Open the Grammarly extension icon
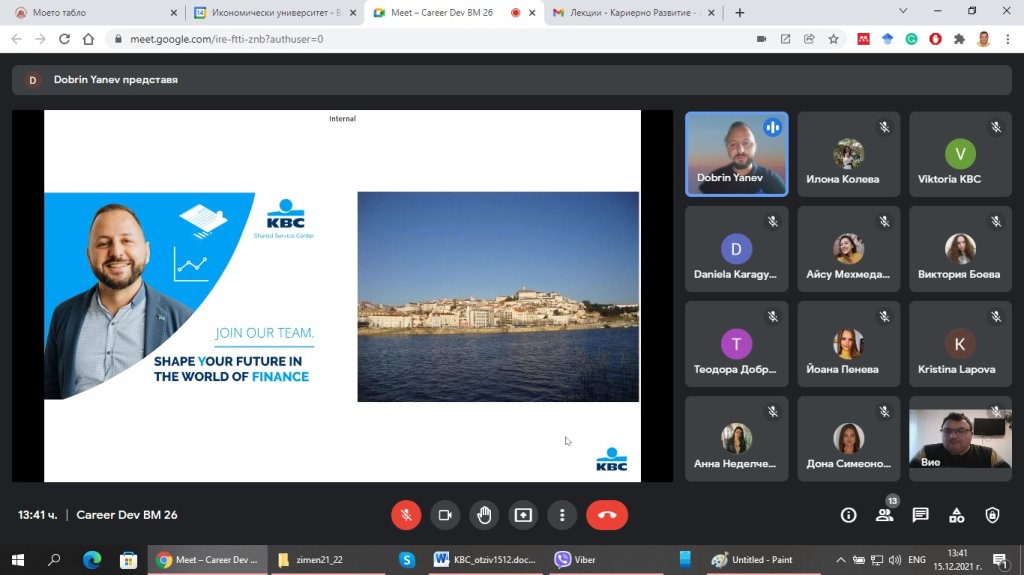The width and height of the screenshot is (1024, 575). pyautogui.click(x=911, y=39)
